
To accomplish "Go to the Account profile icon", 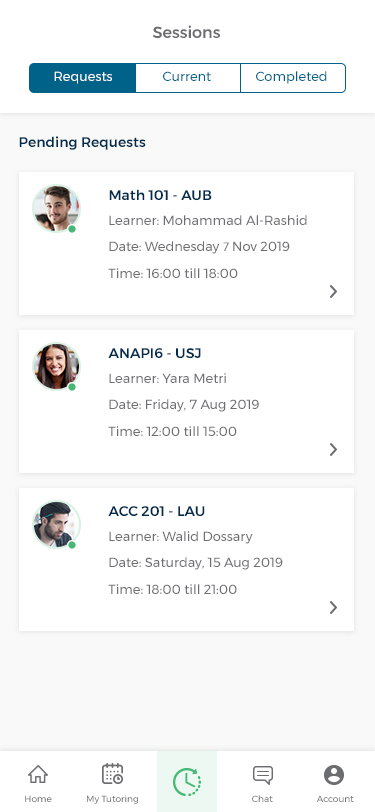I will coord(334,775).
